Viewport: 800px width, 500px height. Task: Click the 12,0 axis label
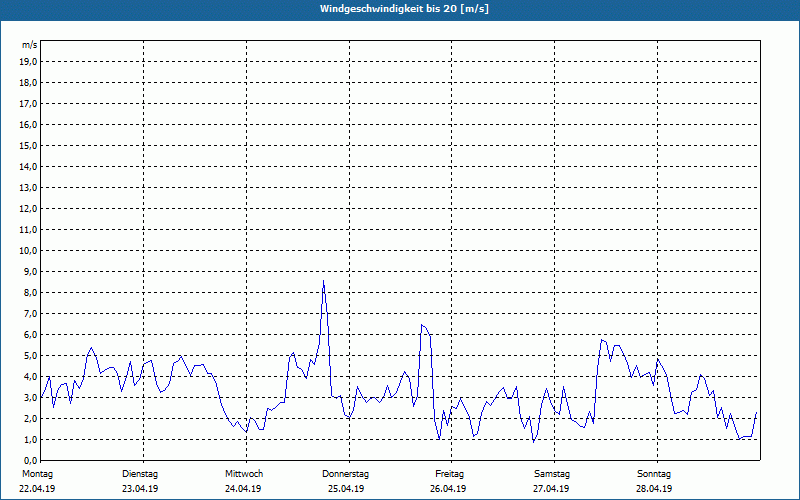[29, 209]
